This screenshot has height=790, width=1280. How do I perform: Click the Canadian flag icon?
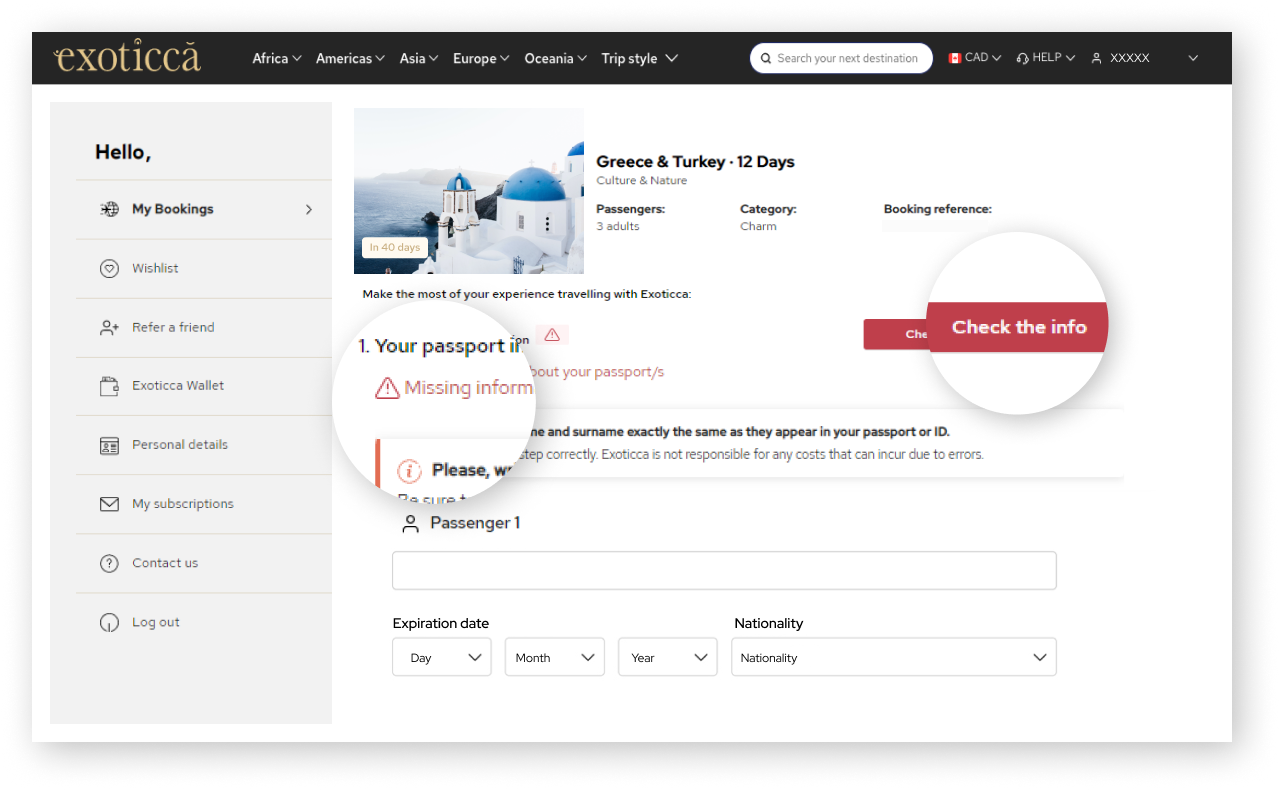[955, 58]
